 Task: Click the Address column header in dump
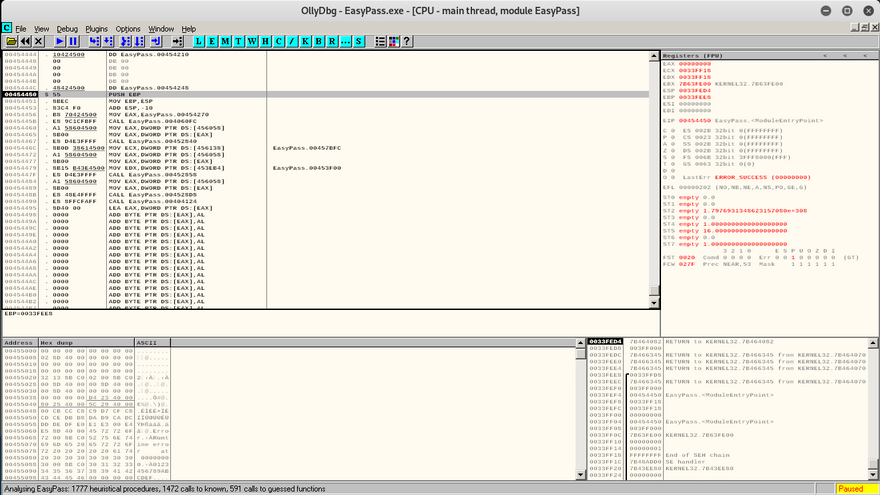[20, 342]
